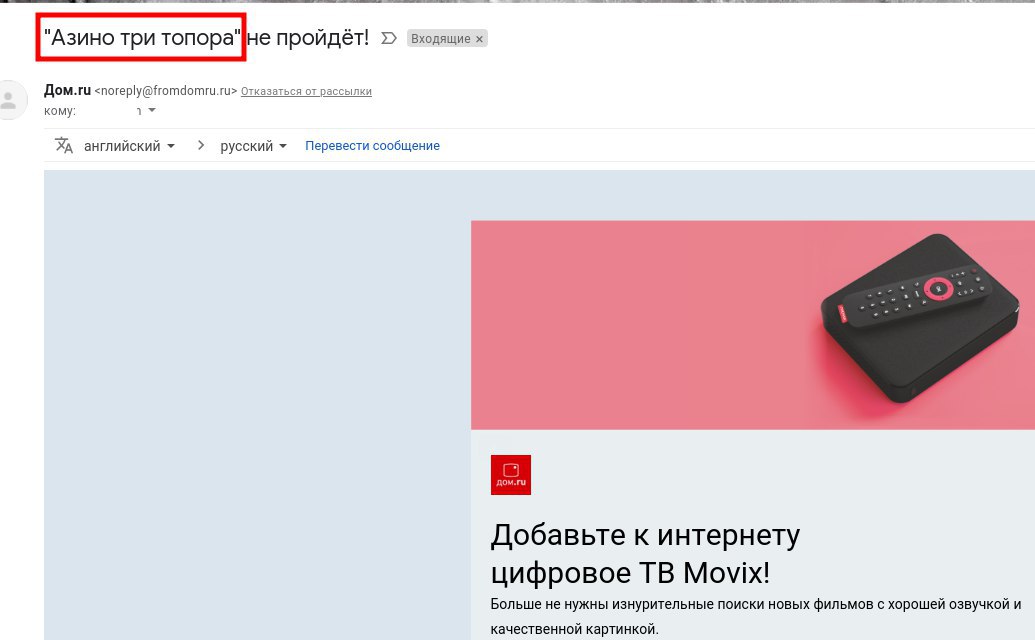Image resolution: width=1035 pixels, height=640 pixels.
Task: Click the email subject "Азино три топора"
Action: 143,38
